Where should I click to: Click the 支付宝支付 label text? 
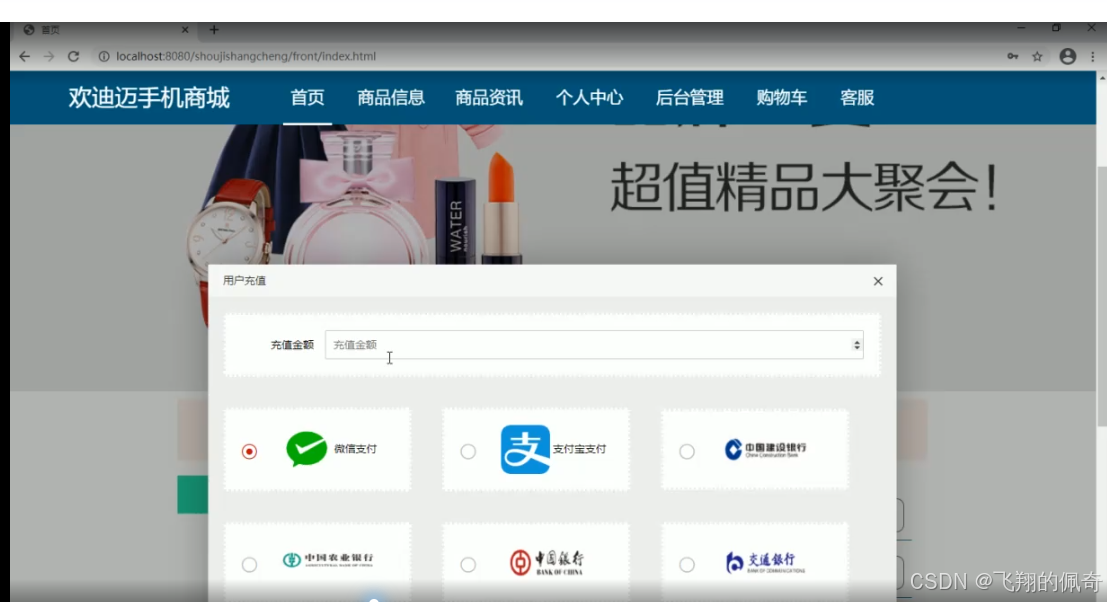pyautogui.click(x=579, y=449)
